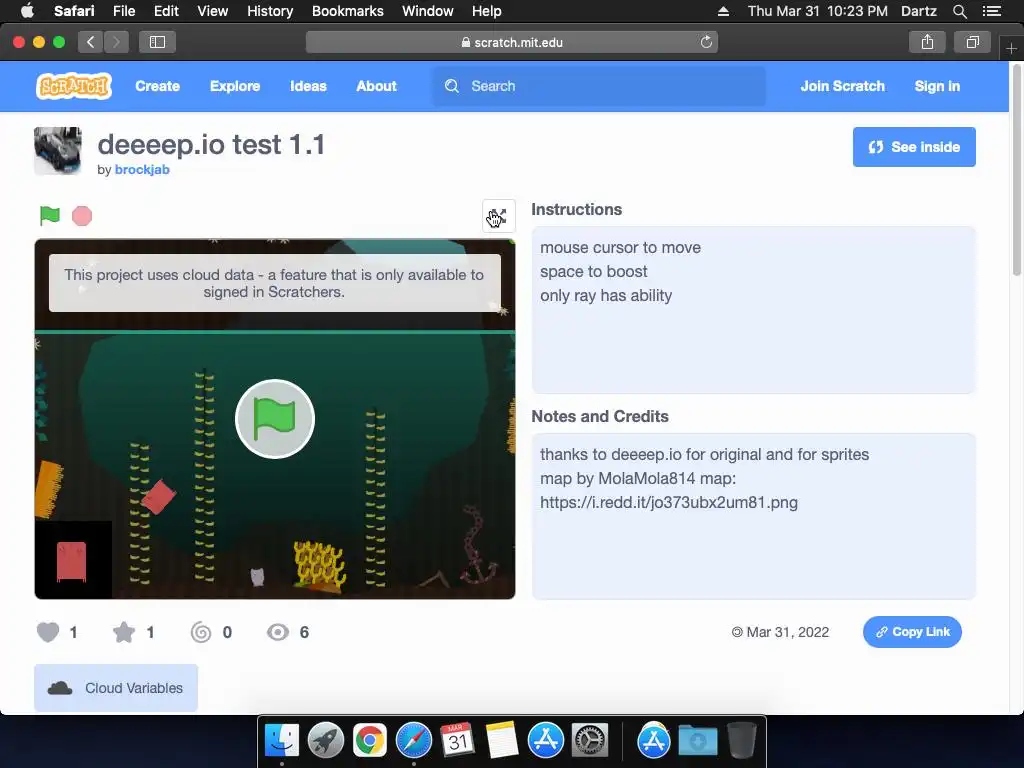Open the Bookmarks menu
The width and height of the screenshot is (1024, 768).
[x=347, y=11]
